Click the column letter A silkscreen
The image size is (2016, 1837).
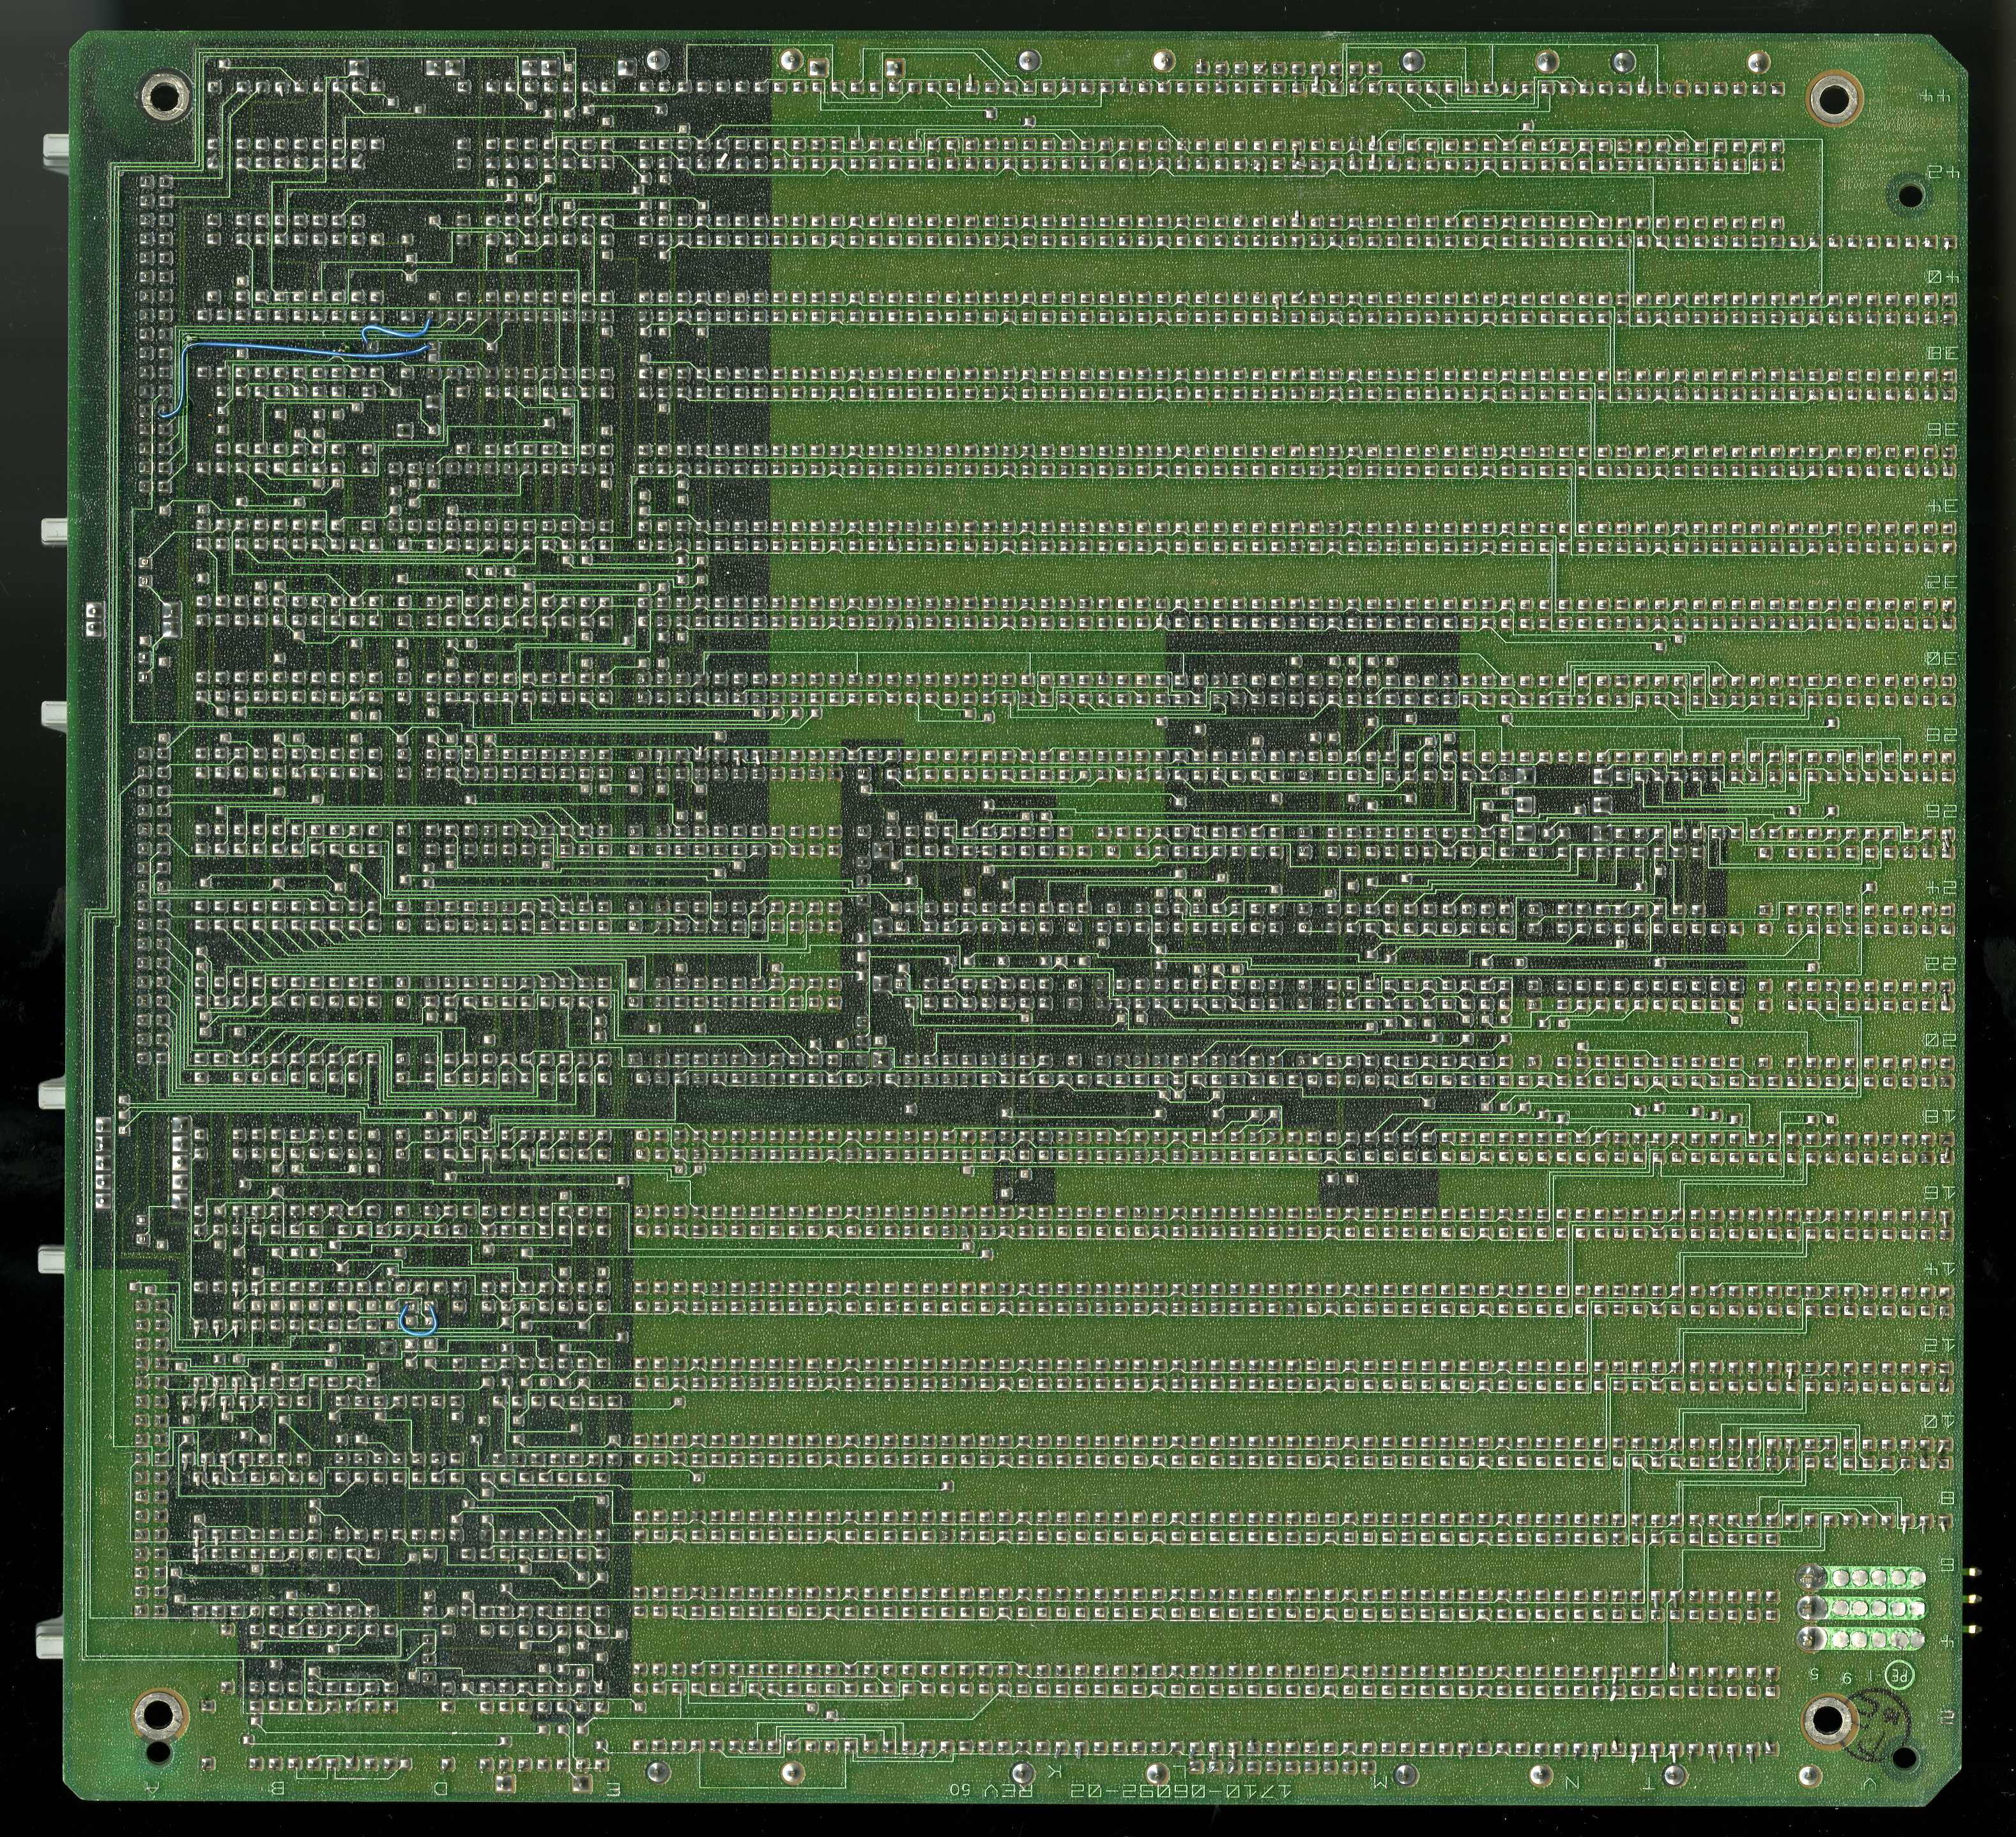[153, 1787]
